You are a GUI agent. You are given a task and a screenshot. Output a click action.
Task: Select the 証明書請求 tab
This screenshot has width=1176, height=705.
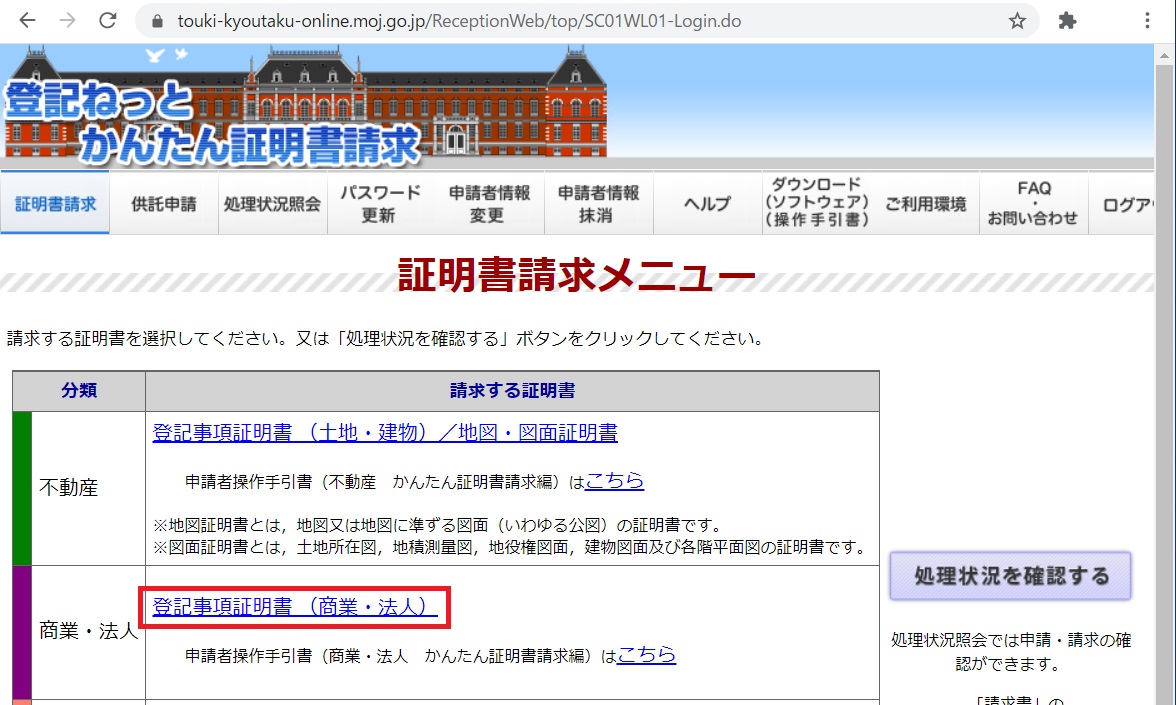point(55,204)
